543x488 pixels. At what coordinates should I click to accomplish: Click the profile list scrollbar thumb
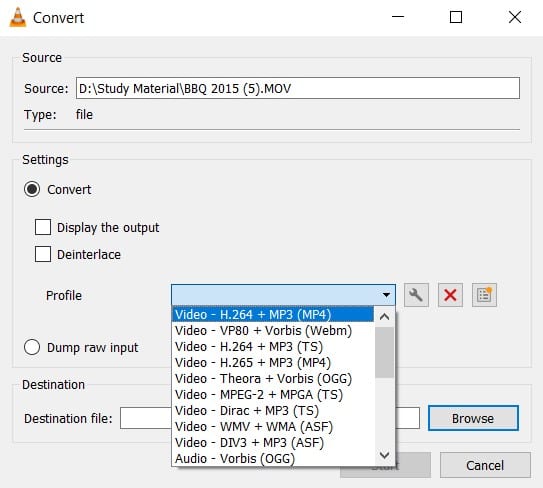[x=384, y=353]
